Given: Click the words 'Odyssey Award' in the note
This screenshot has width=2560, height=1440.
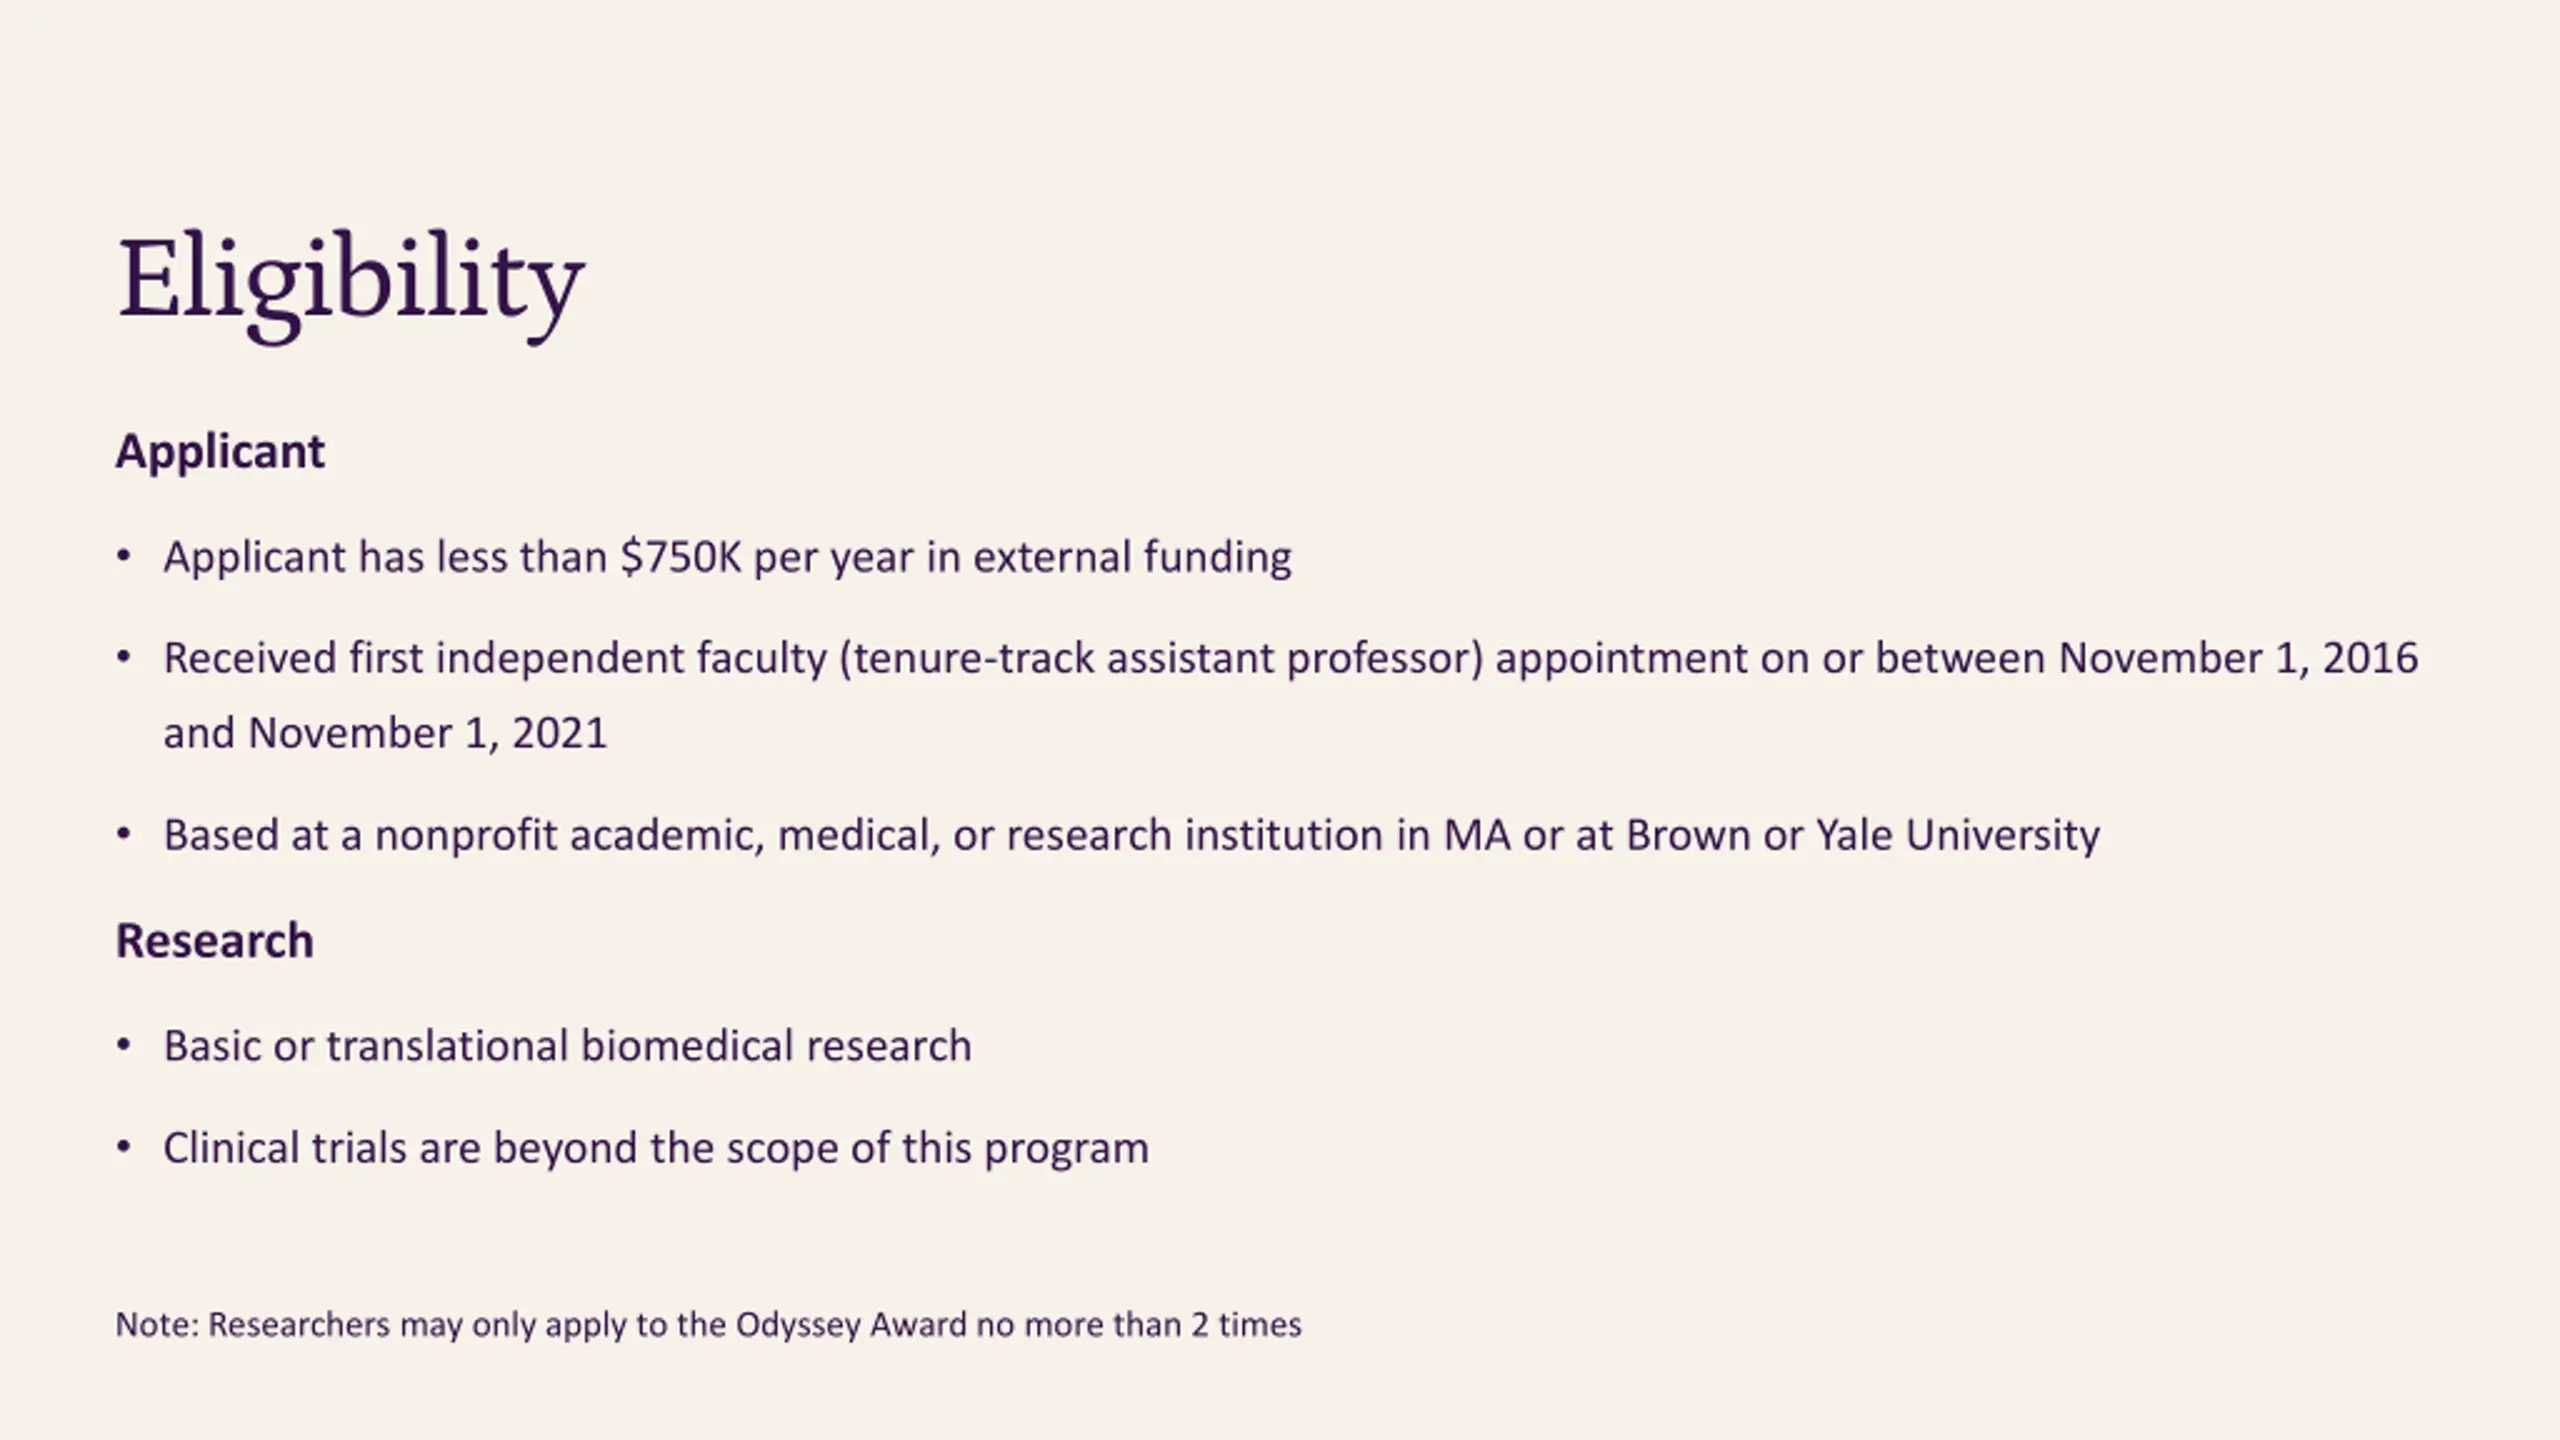Looking at the screenshot, I should (851, 1325).
